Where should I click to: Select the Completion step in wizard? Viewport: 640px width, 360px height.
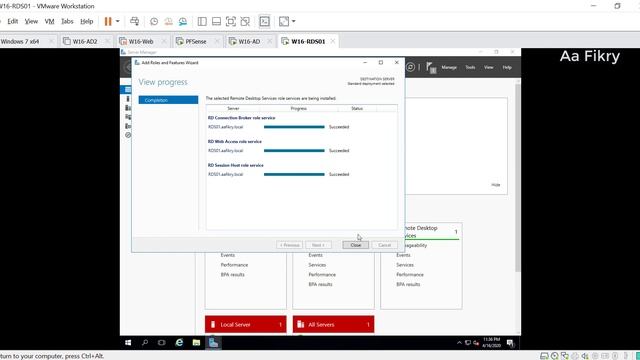tap(168, 100)
